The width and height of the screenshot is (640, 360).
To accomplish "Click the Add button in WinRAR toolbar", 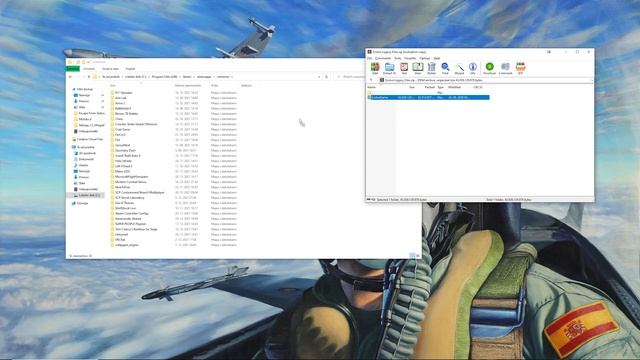I will click(375, 68).
